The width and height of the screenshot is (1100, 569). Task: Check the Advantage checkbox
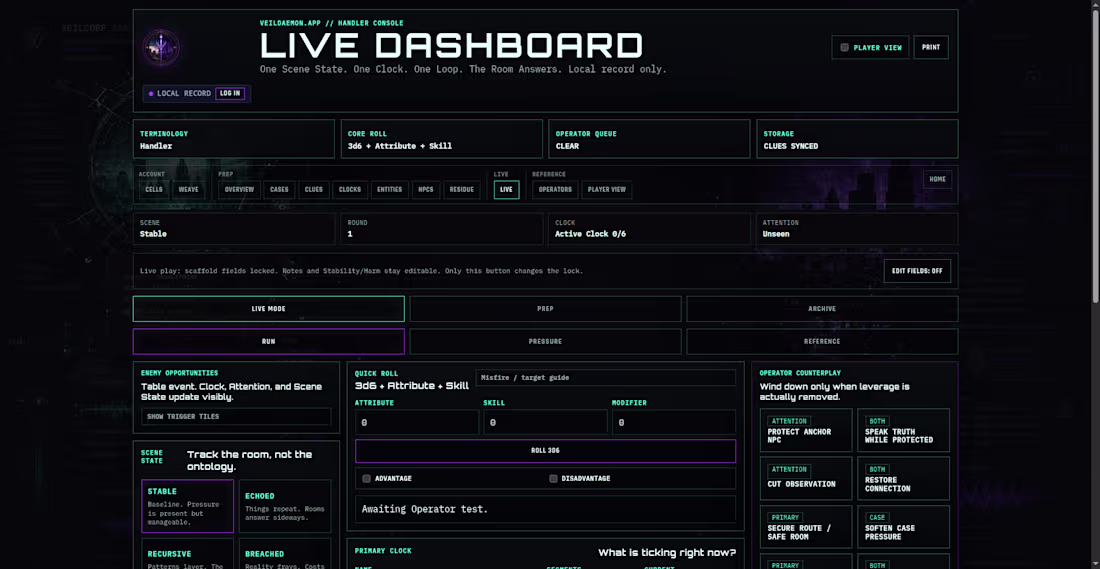(x=366, y=478)
